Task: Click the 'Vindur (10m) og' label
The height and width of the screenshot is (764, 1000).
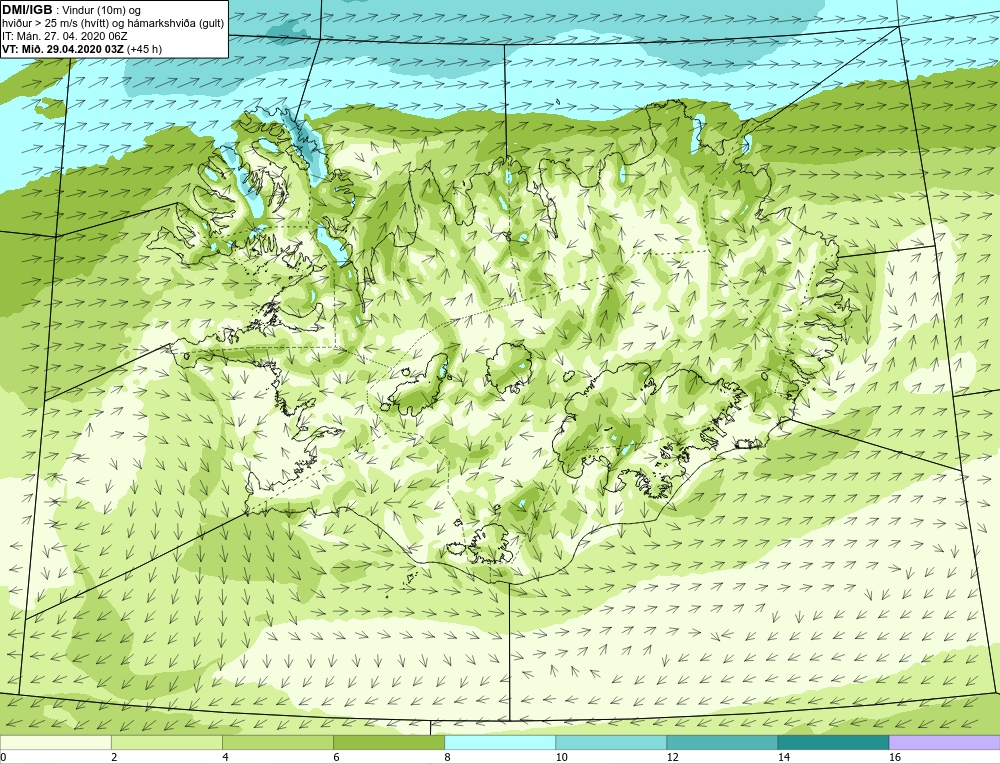Action: click(x=101, y=10)
